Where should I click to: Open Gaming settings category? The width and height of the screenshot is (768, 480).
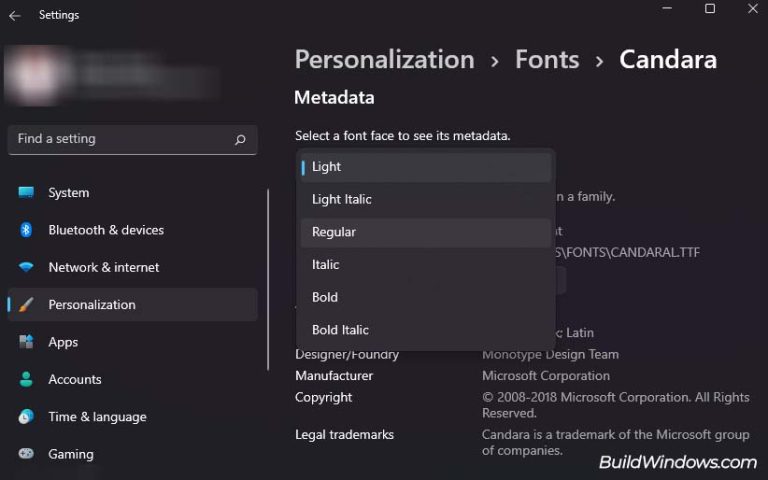[x=133, y=454]
